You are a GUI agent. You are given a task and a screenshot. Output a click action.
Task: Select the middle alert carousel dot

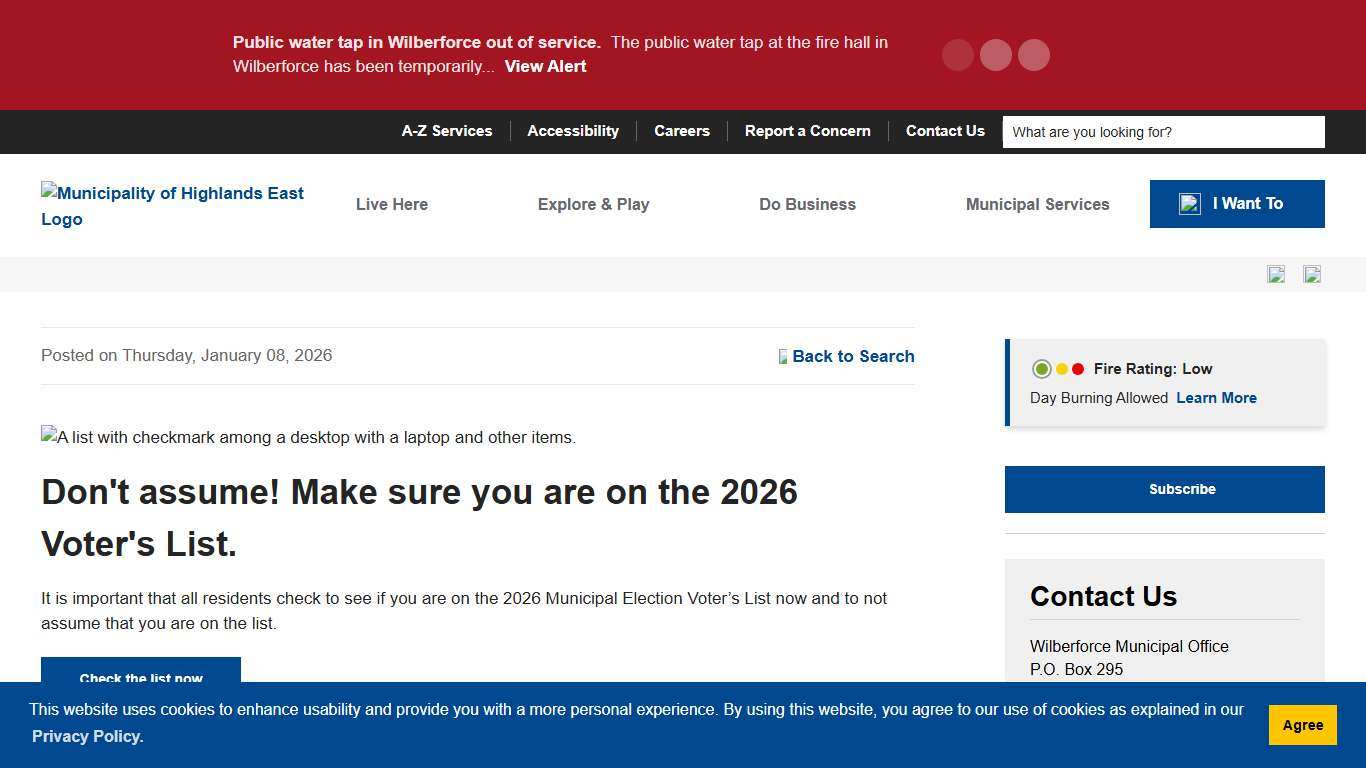(995, 55)
